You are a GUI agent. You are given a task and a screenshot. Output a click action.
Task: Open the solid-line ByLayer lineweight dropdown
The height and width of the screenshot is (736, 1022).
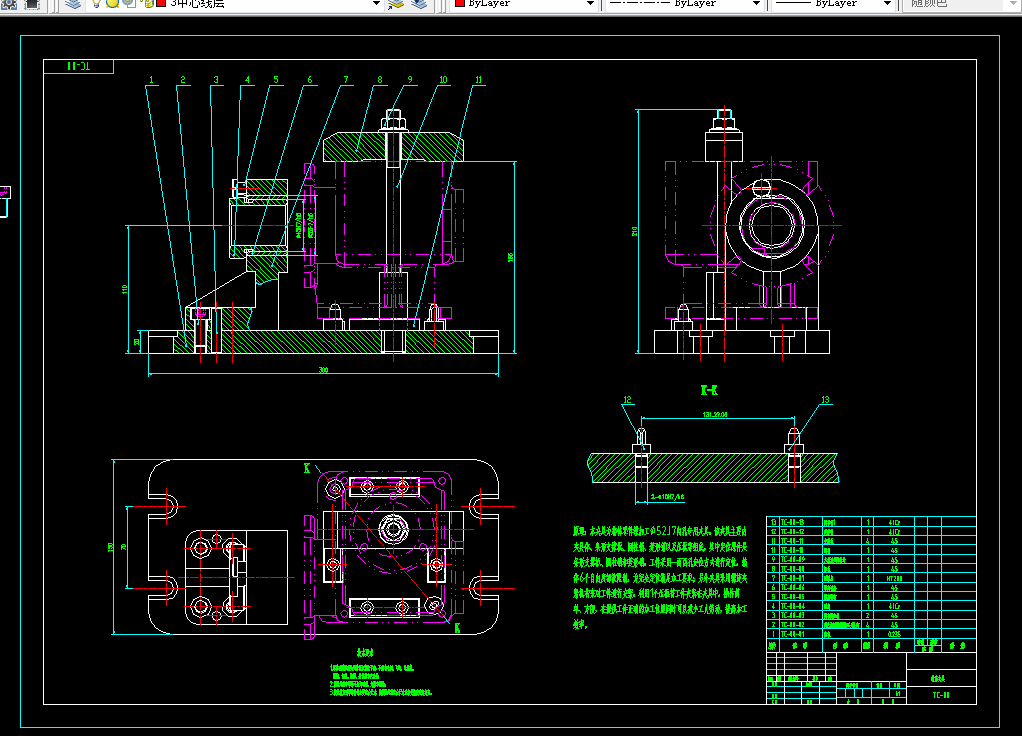tap(832, 4)
